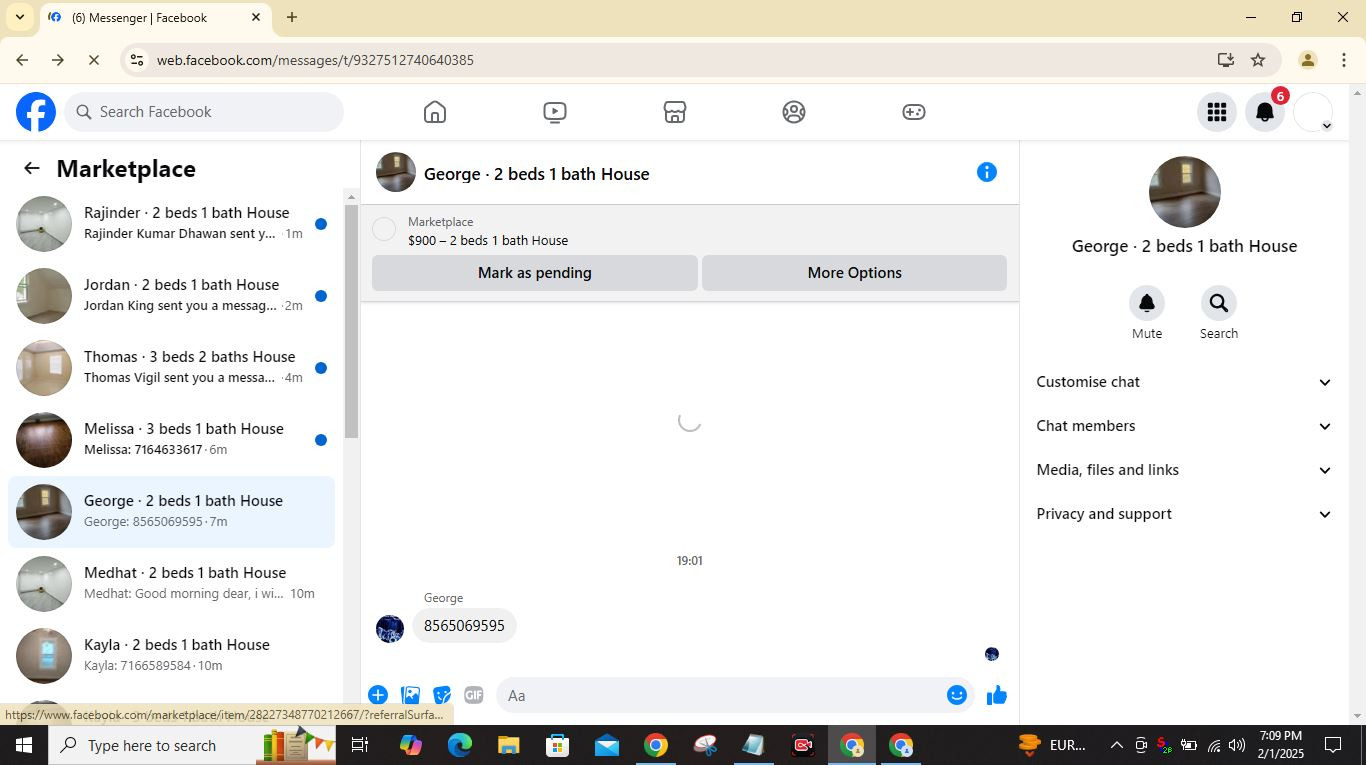Click the browser address bar URL
1366x765 pixels.
(x=315, y=60)
